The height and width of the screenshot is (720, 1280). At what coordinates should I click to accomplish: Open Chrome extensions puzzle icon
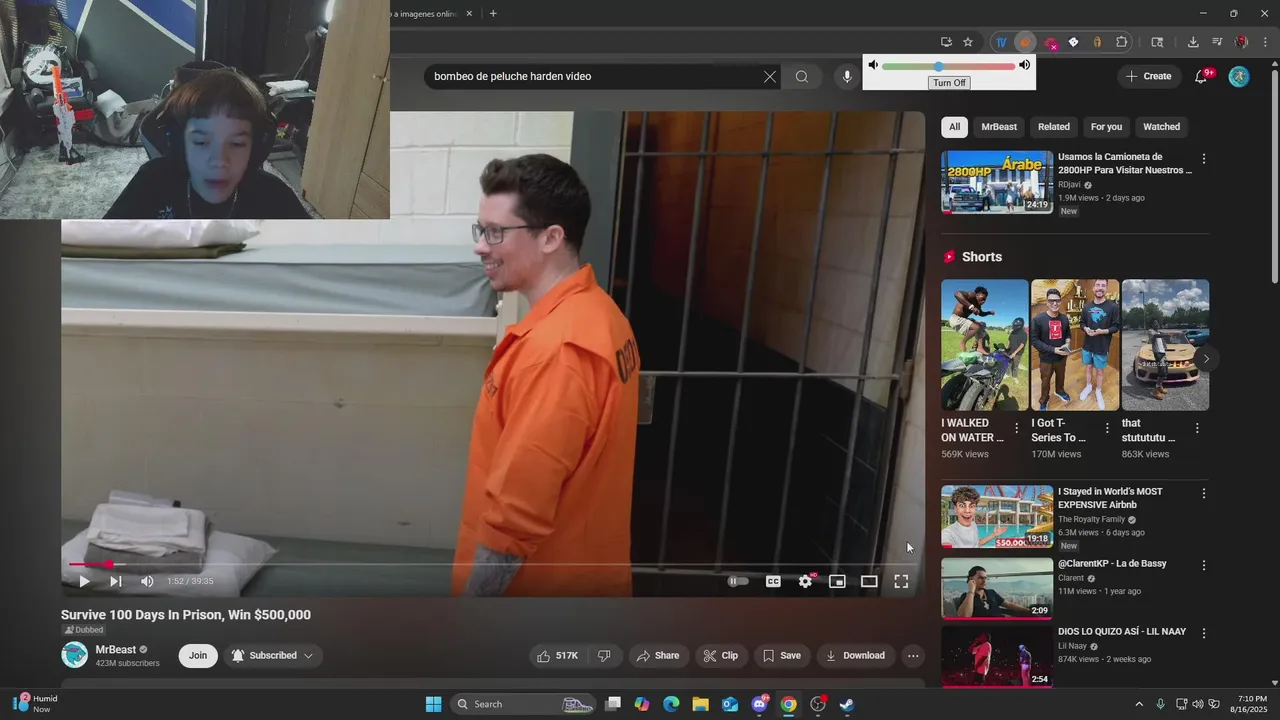[1122, 42]
